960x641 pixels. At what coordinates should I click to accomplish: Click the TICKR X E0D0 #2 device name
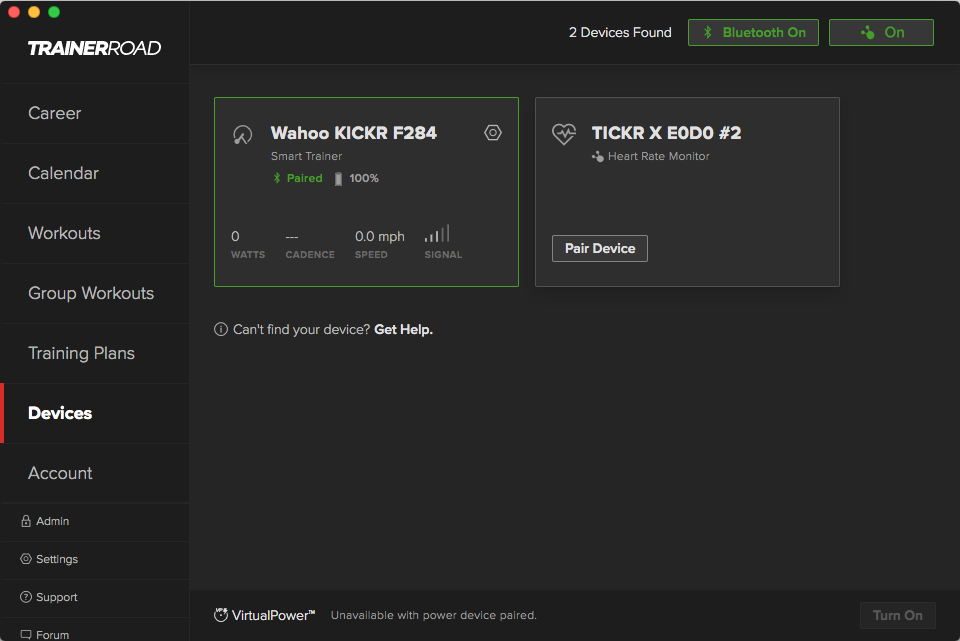click(666, 133)
